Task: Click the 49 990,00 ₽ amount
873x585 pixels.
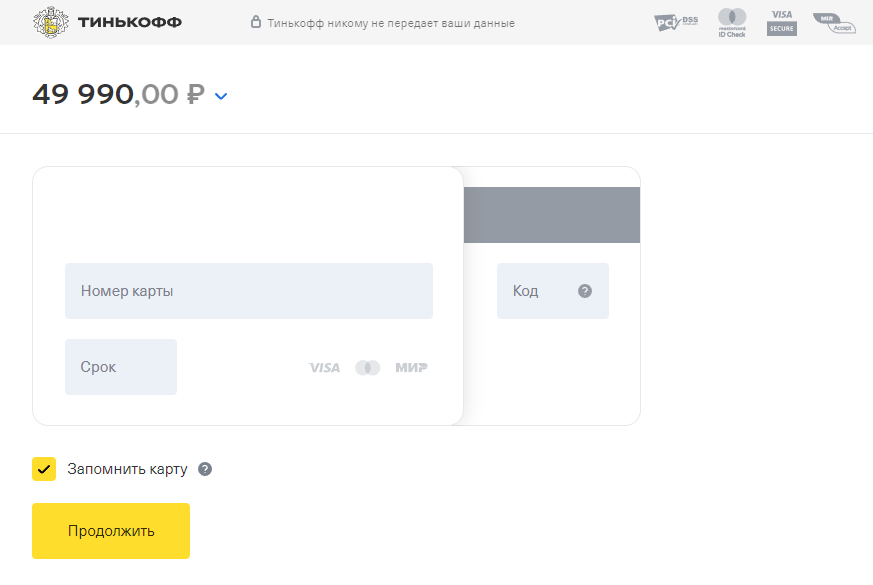Action: tap(118, 95)
